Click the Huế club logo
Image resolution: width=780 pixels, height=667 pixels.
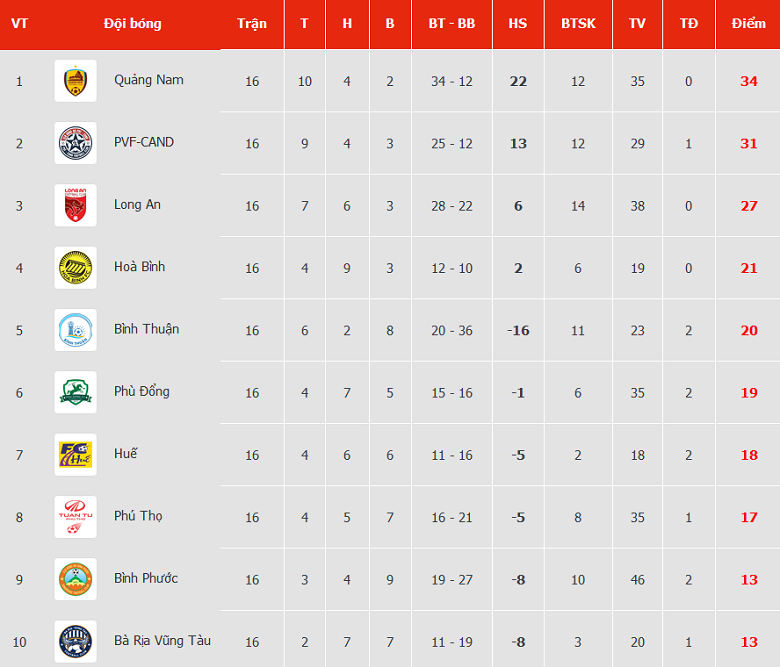75,454
